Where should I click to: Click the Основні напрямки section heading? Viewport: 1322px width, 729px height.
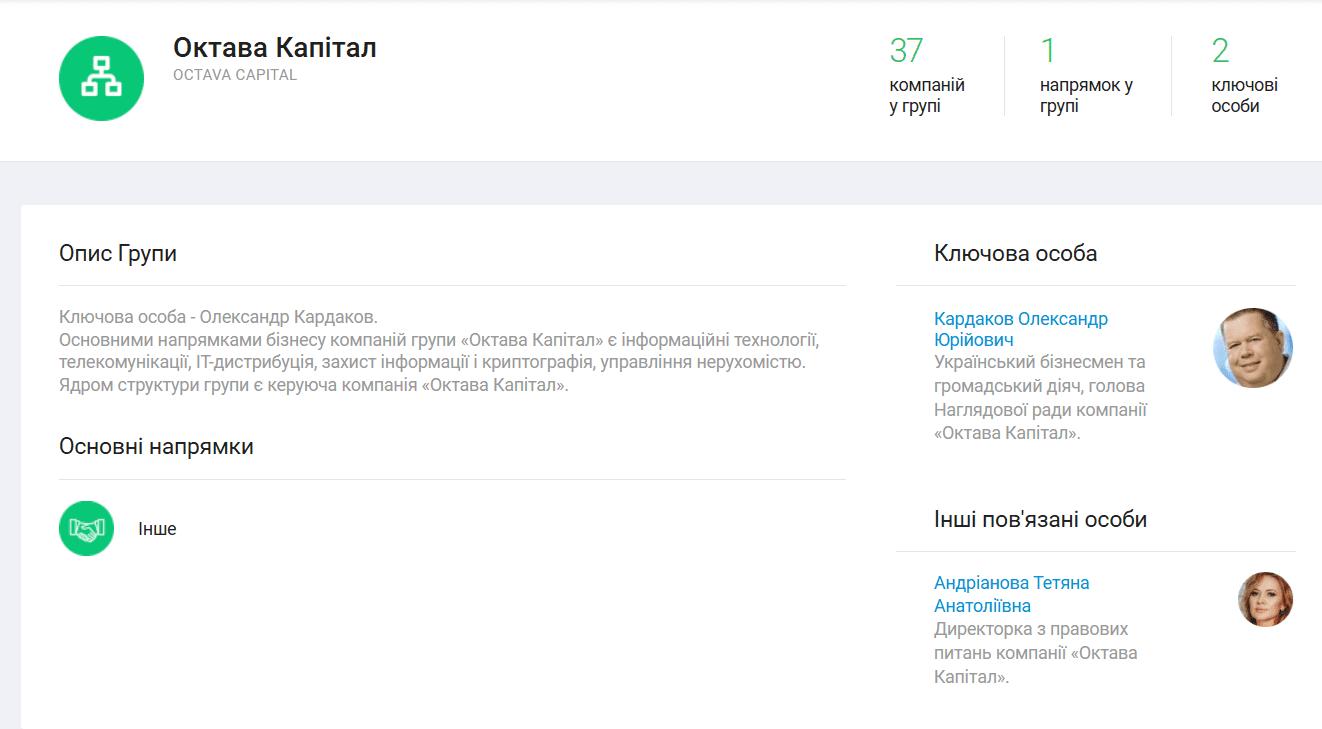pyautogui.click(x=156, y=446)
